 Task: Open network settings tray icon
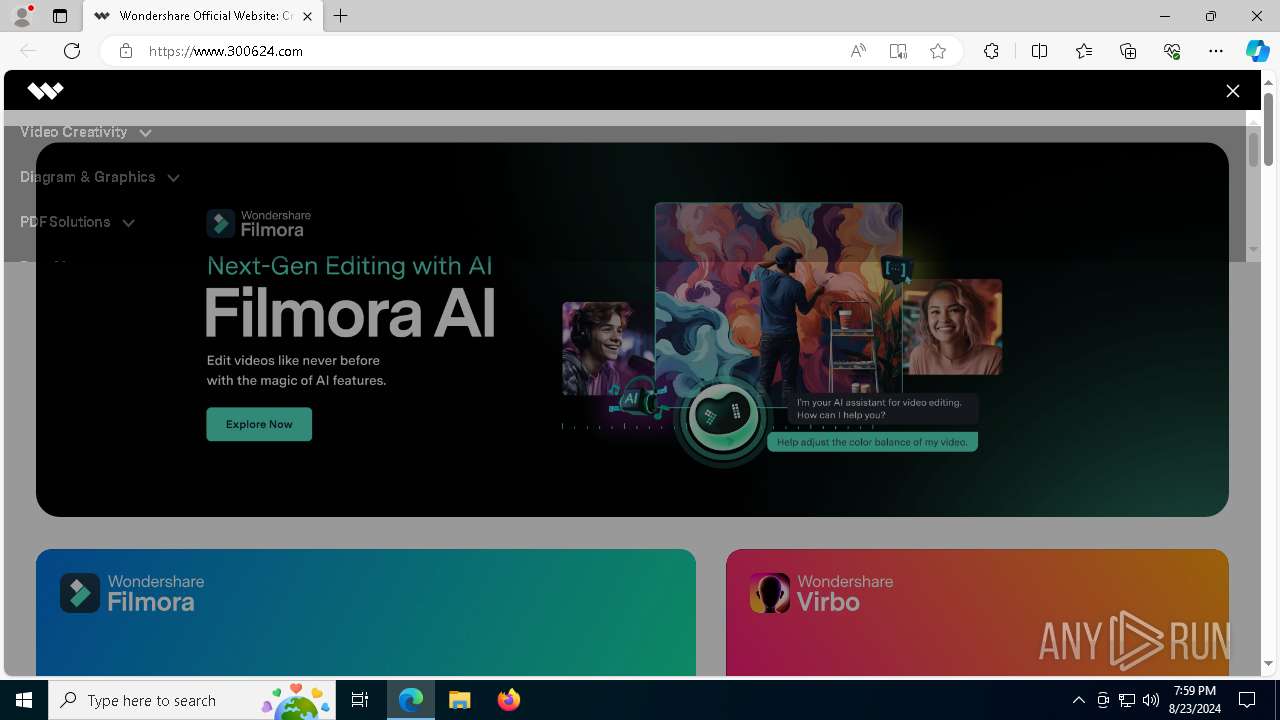(x=1127, y=700)
